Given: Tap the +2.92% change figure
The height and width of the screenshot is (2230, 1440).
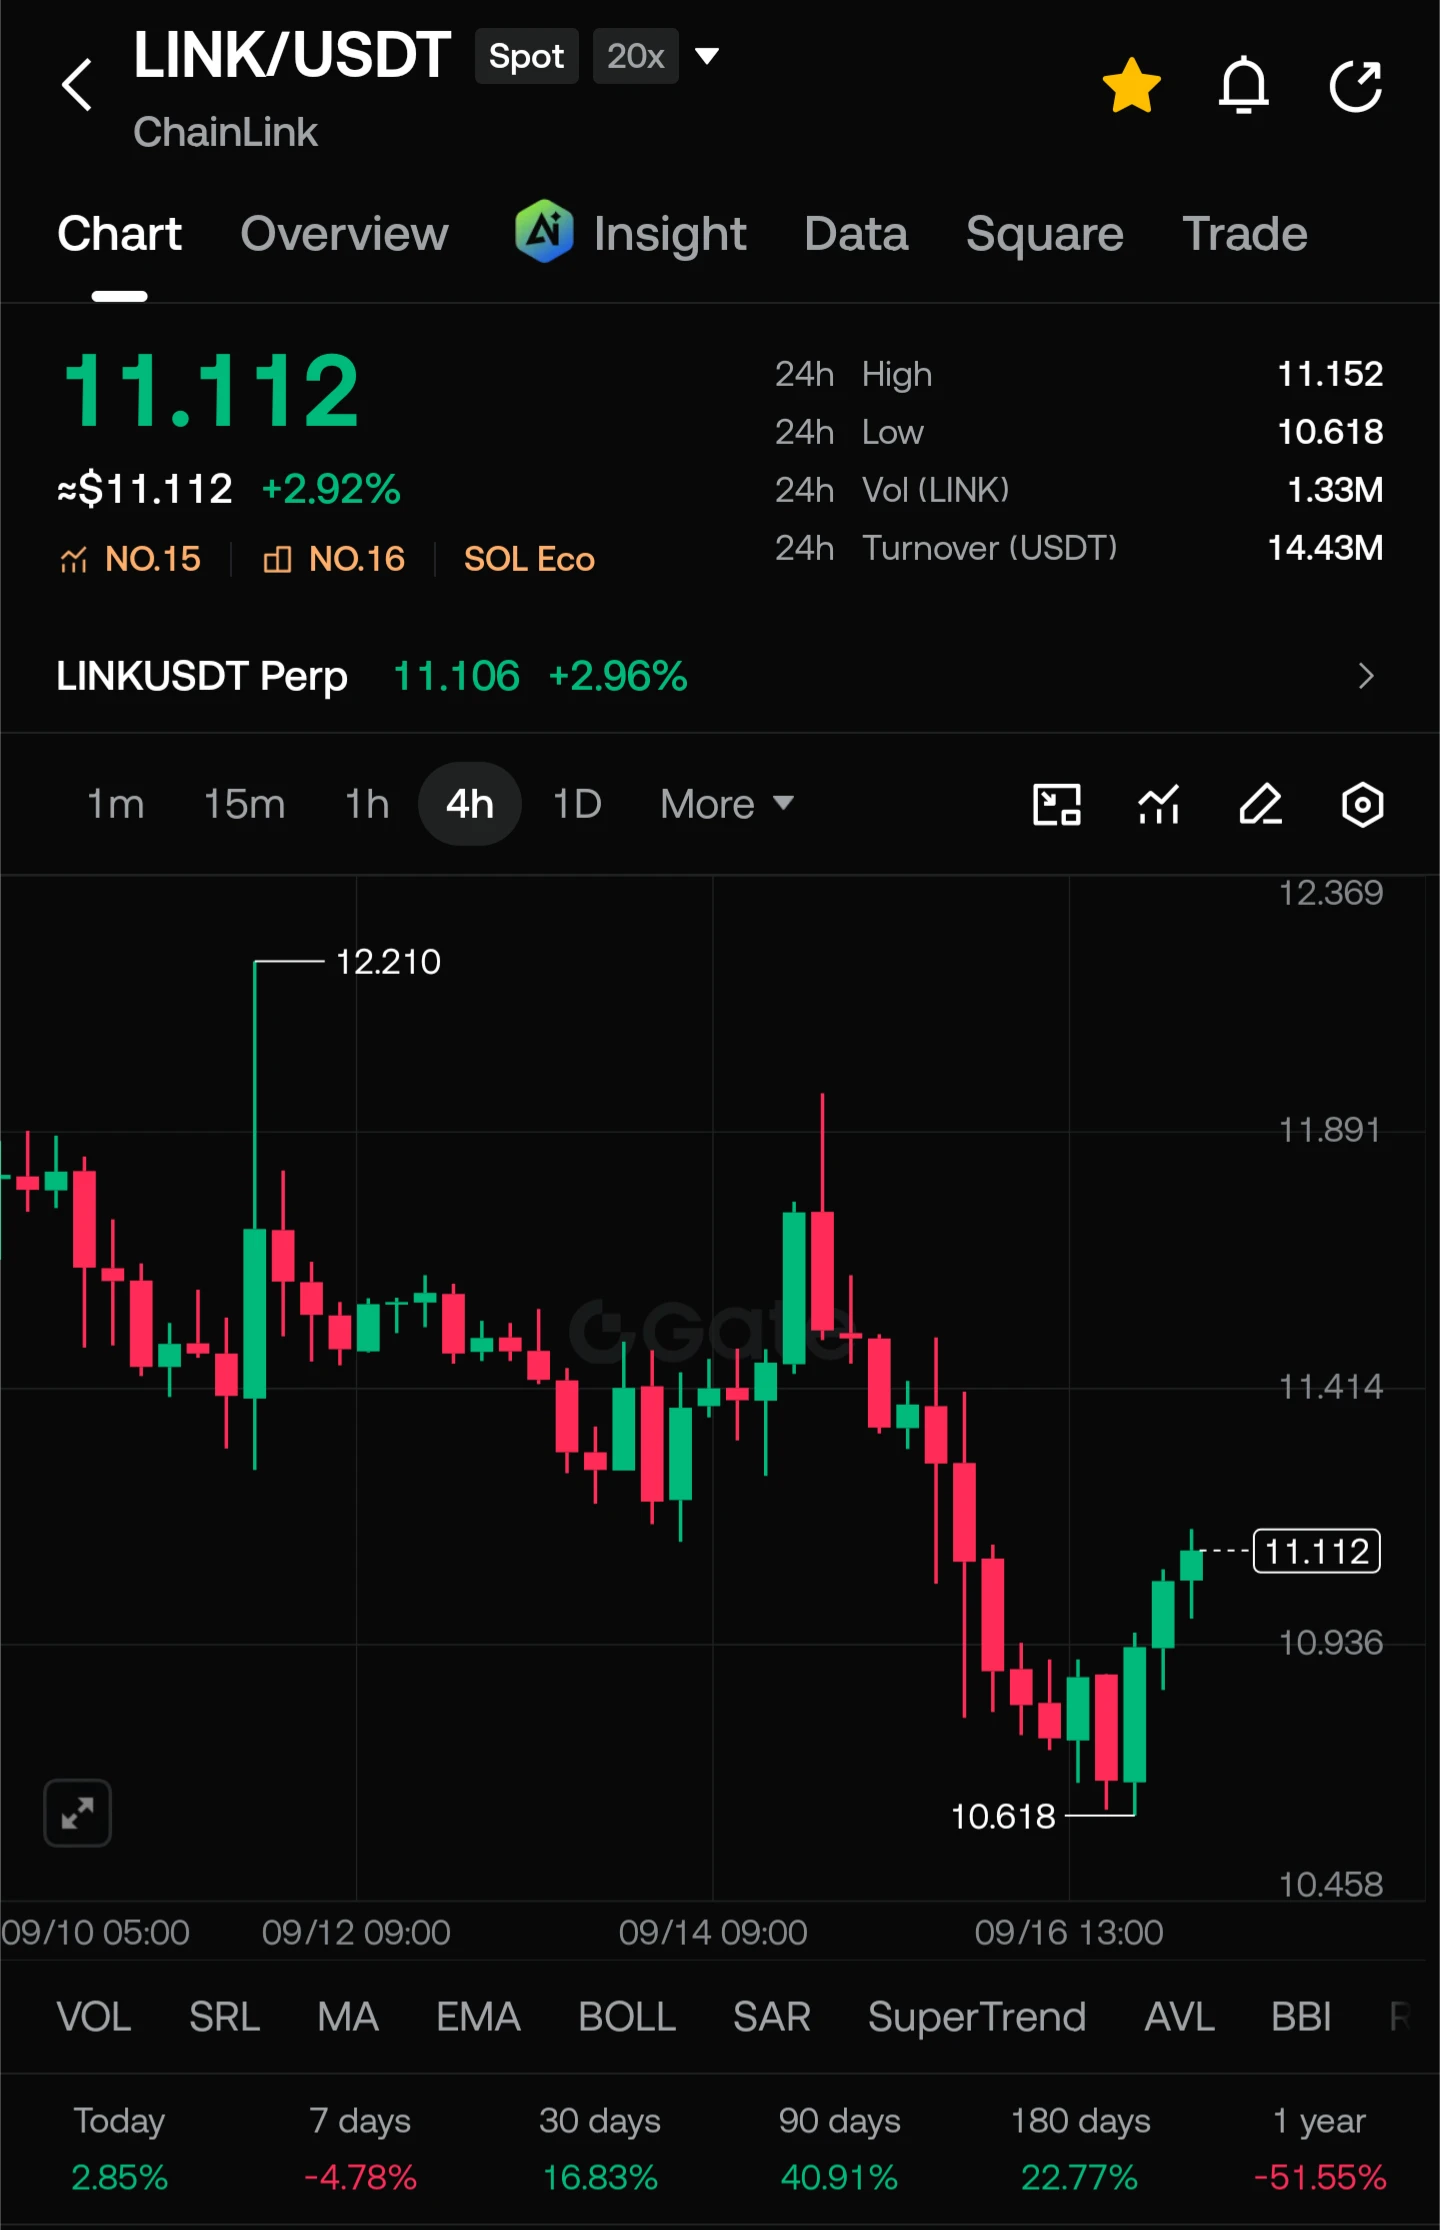Looking at the screenshot, I should point(331,489).
